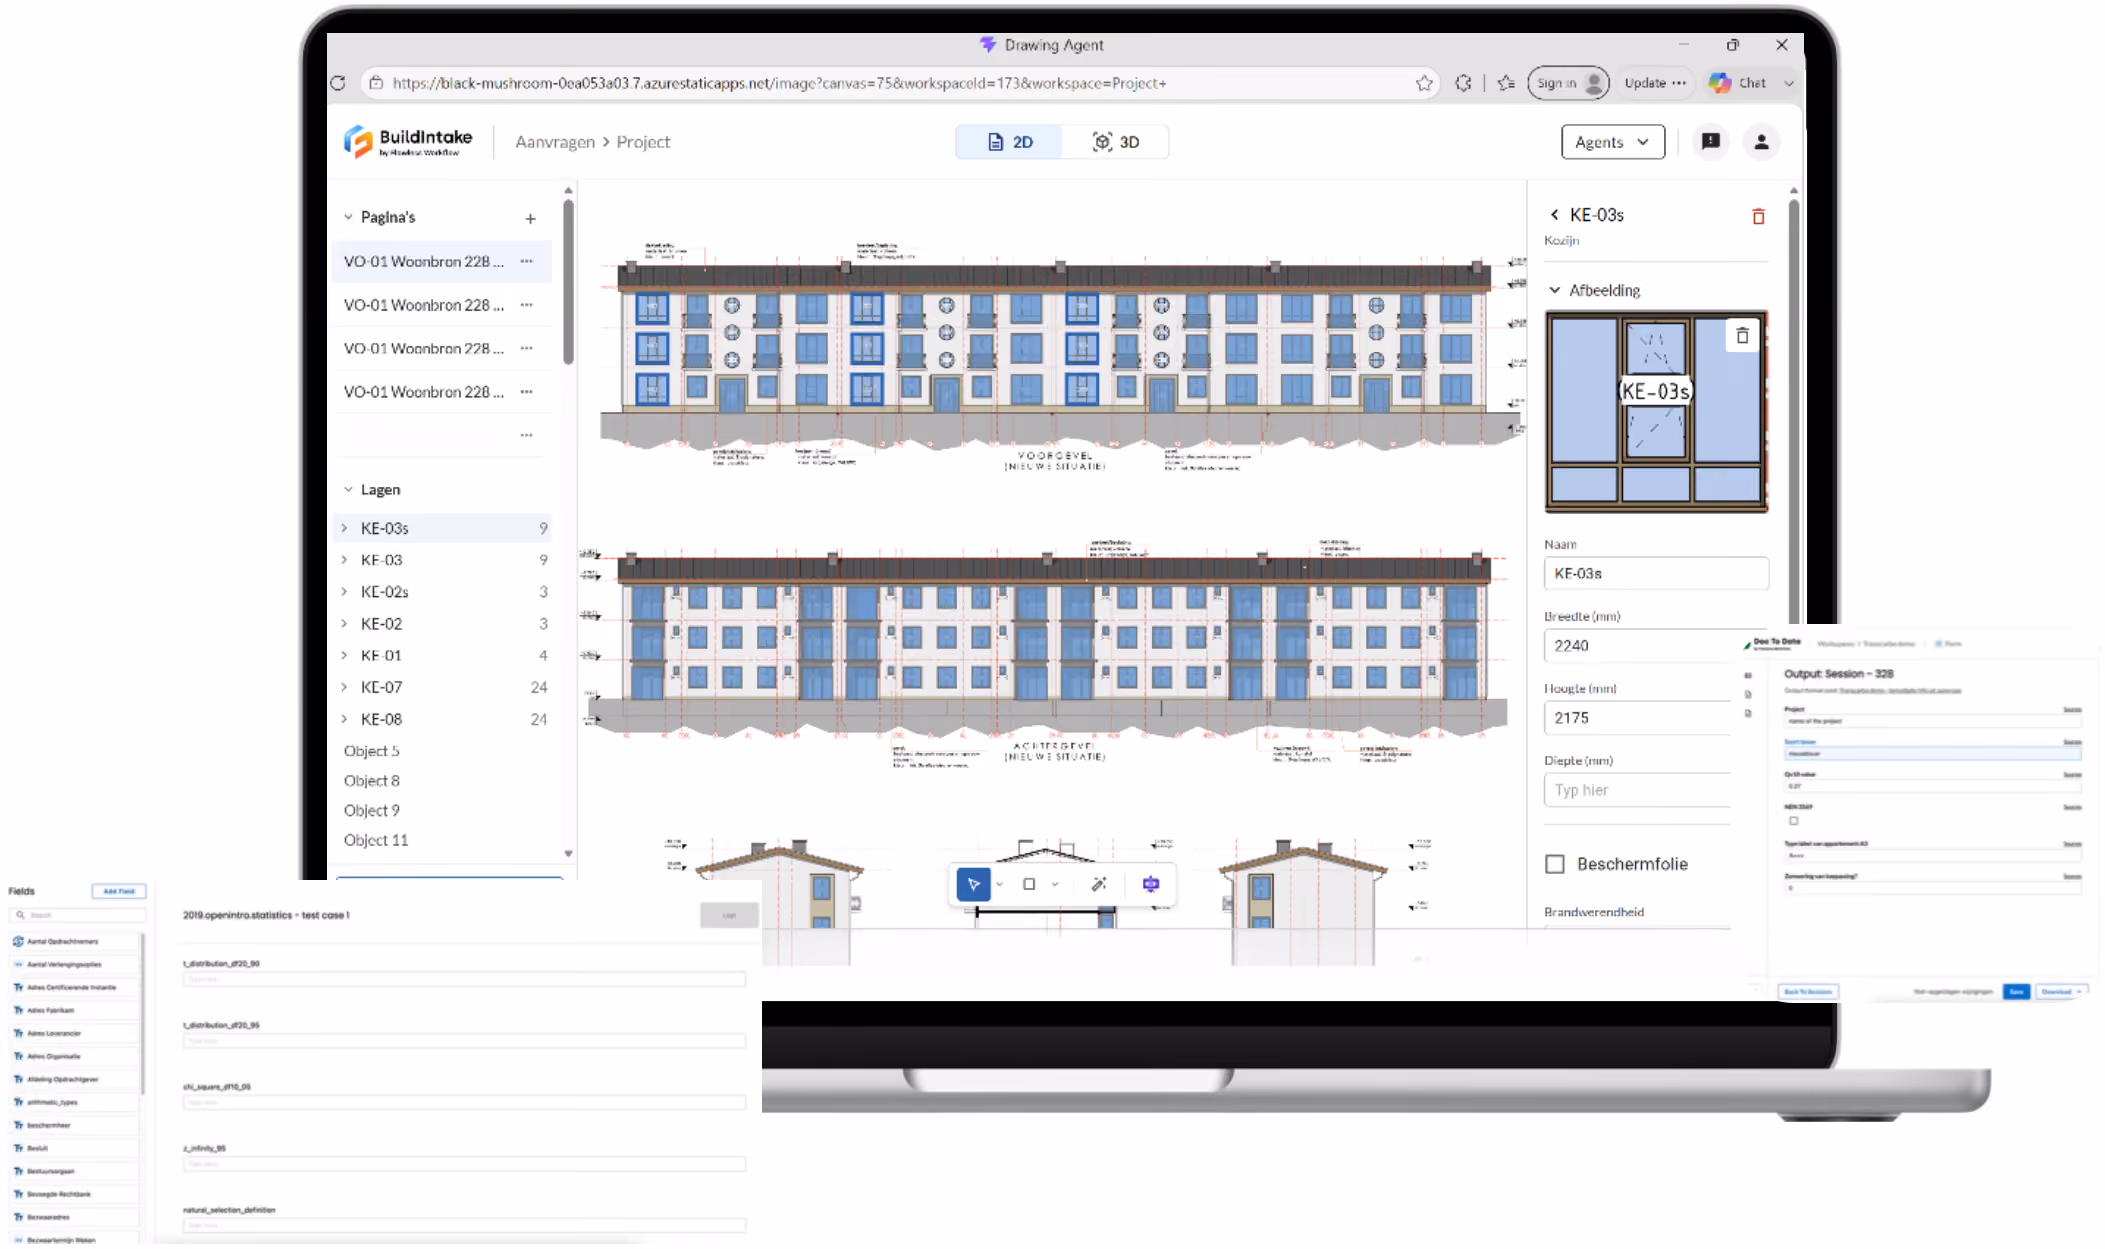The width and height of the screenshot is (2105, 1249).
Task: Navigate to Aanvragen breadcrumb
Action: tap(555, 142)
